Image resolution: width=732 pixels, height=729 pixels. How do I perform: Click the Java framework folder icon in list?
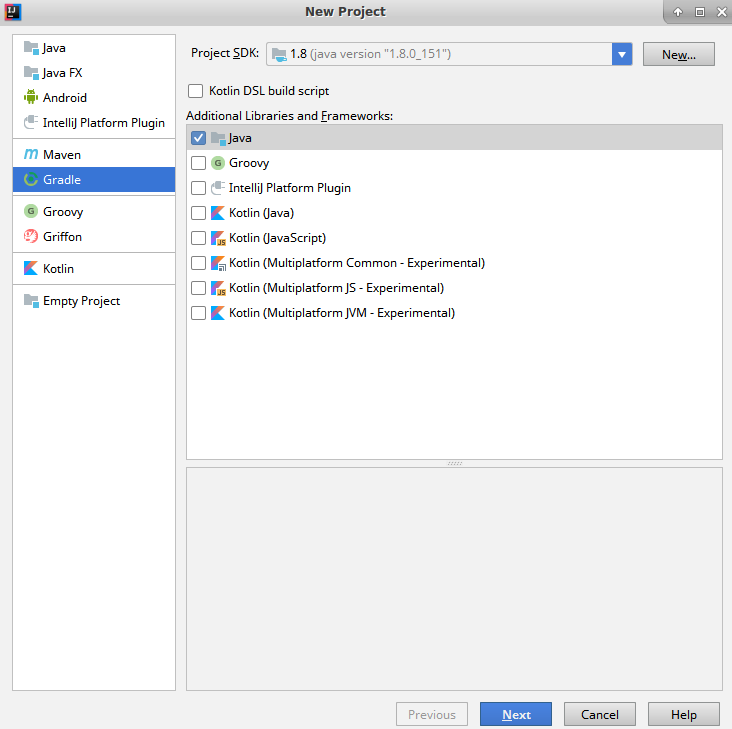click(218, 138)
